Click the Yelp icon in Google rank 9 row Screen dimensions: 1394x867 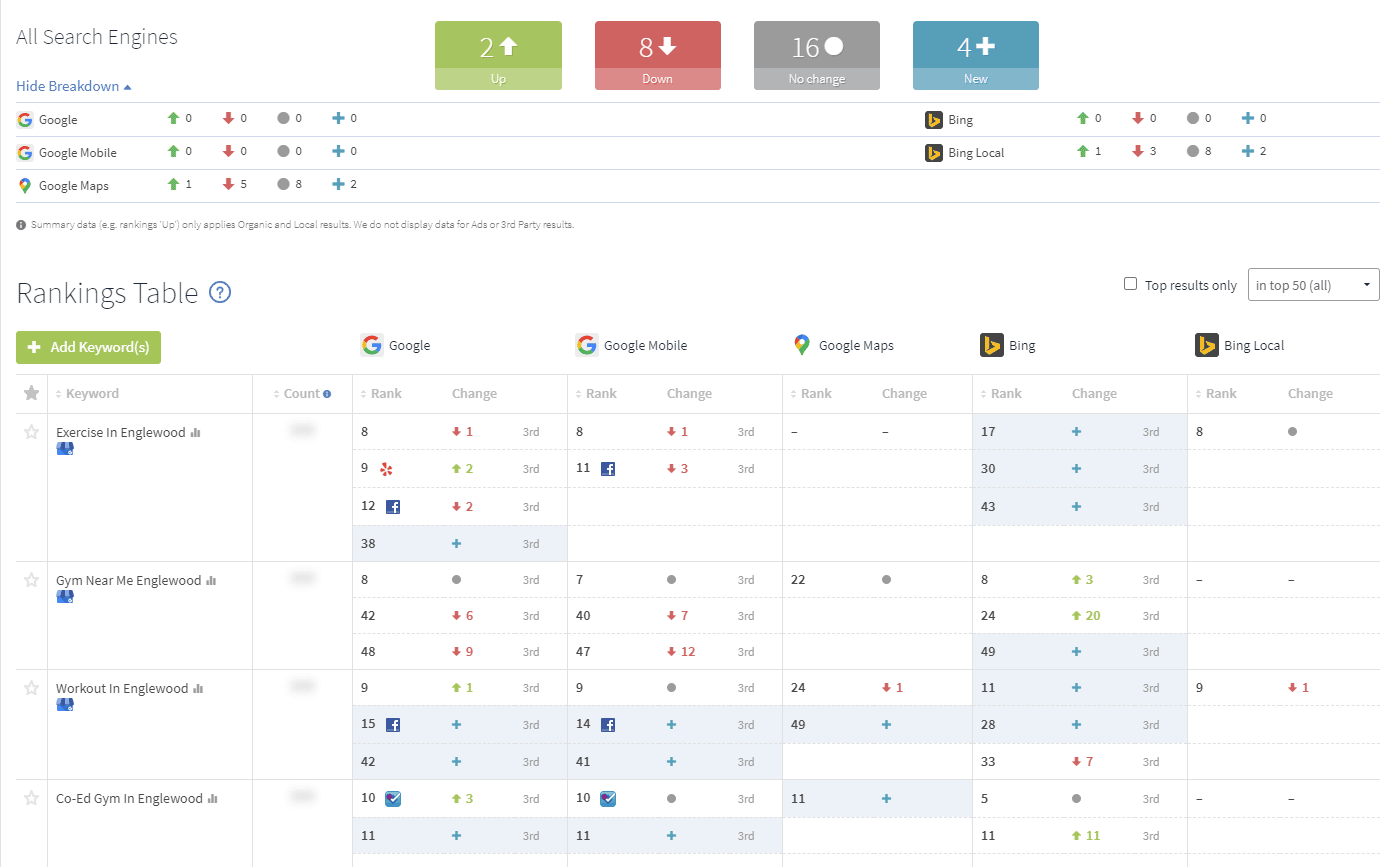(386, 469)
